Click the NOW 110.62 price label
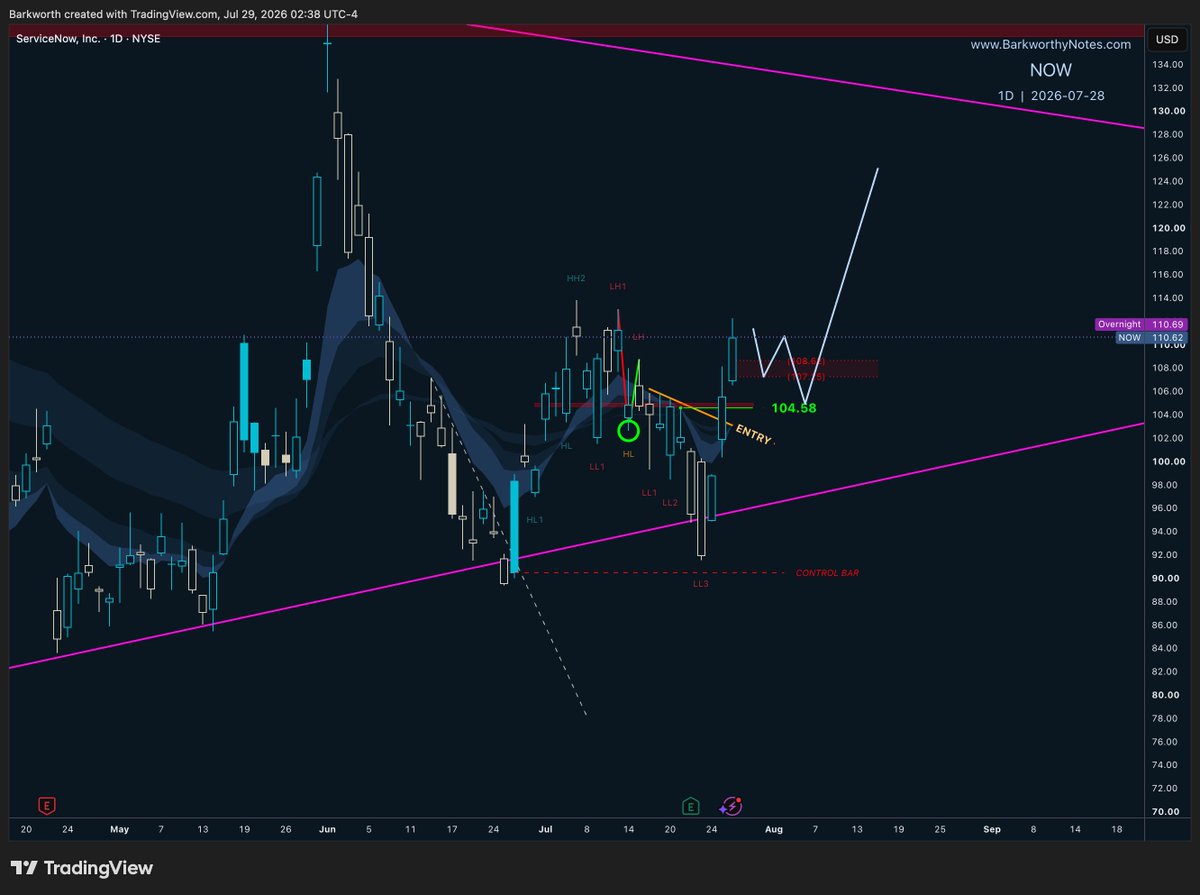Viewport: 1200px width, 895px height. pyautogui.click(x=1151, y=338)
